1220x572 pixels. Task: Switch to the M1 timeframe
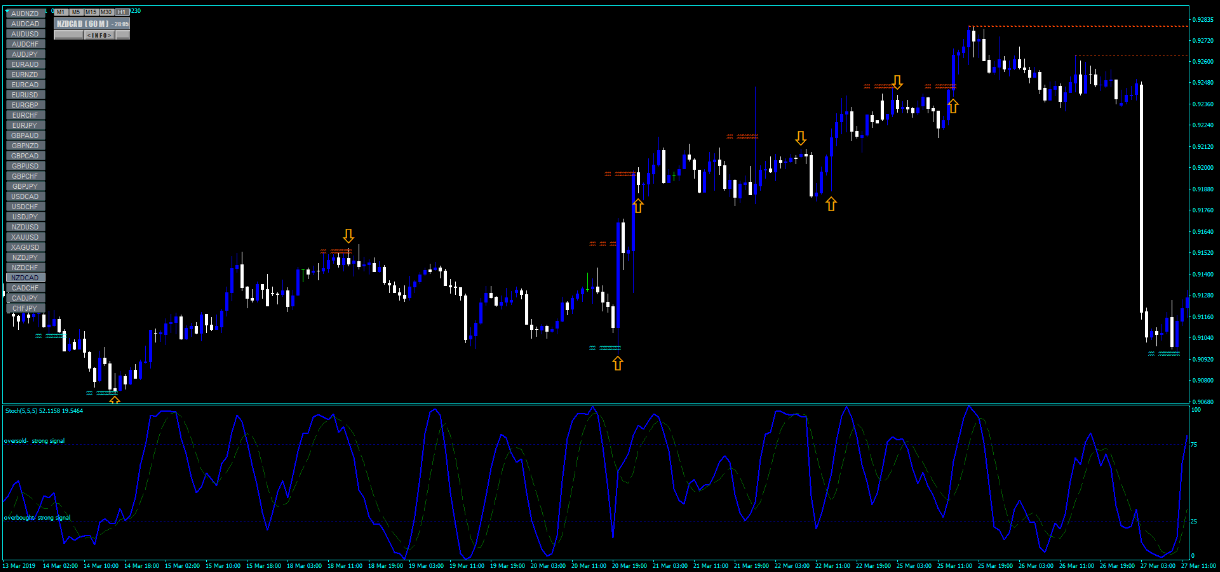tap(61, 12)
